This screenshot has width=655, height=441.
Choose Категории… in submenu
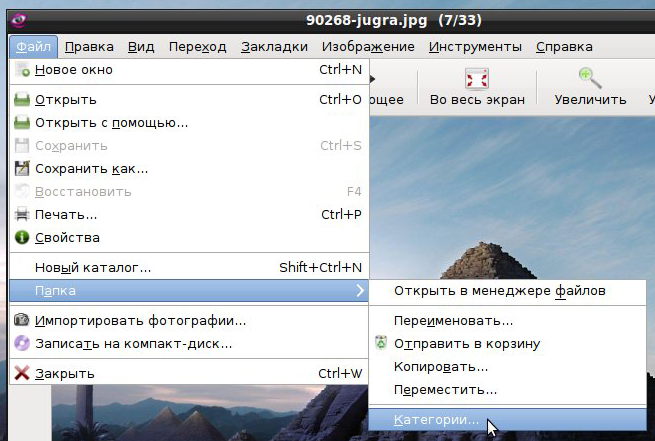(508, 420)
